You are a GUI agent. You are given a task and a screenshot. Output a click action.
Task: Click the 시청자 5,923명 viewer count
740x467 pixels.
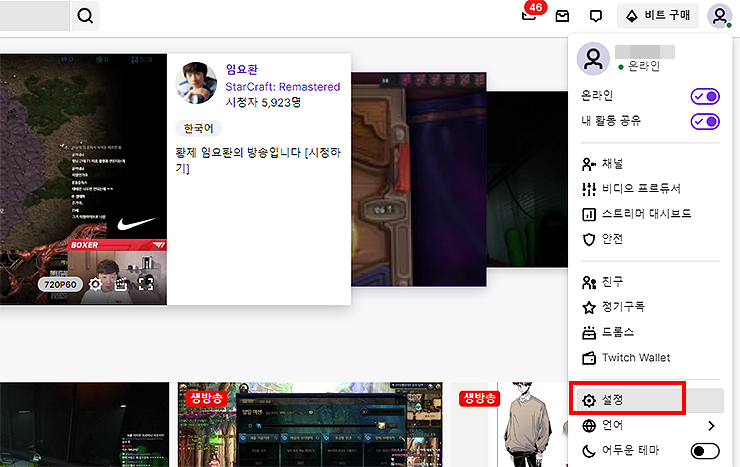(263, 102)
